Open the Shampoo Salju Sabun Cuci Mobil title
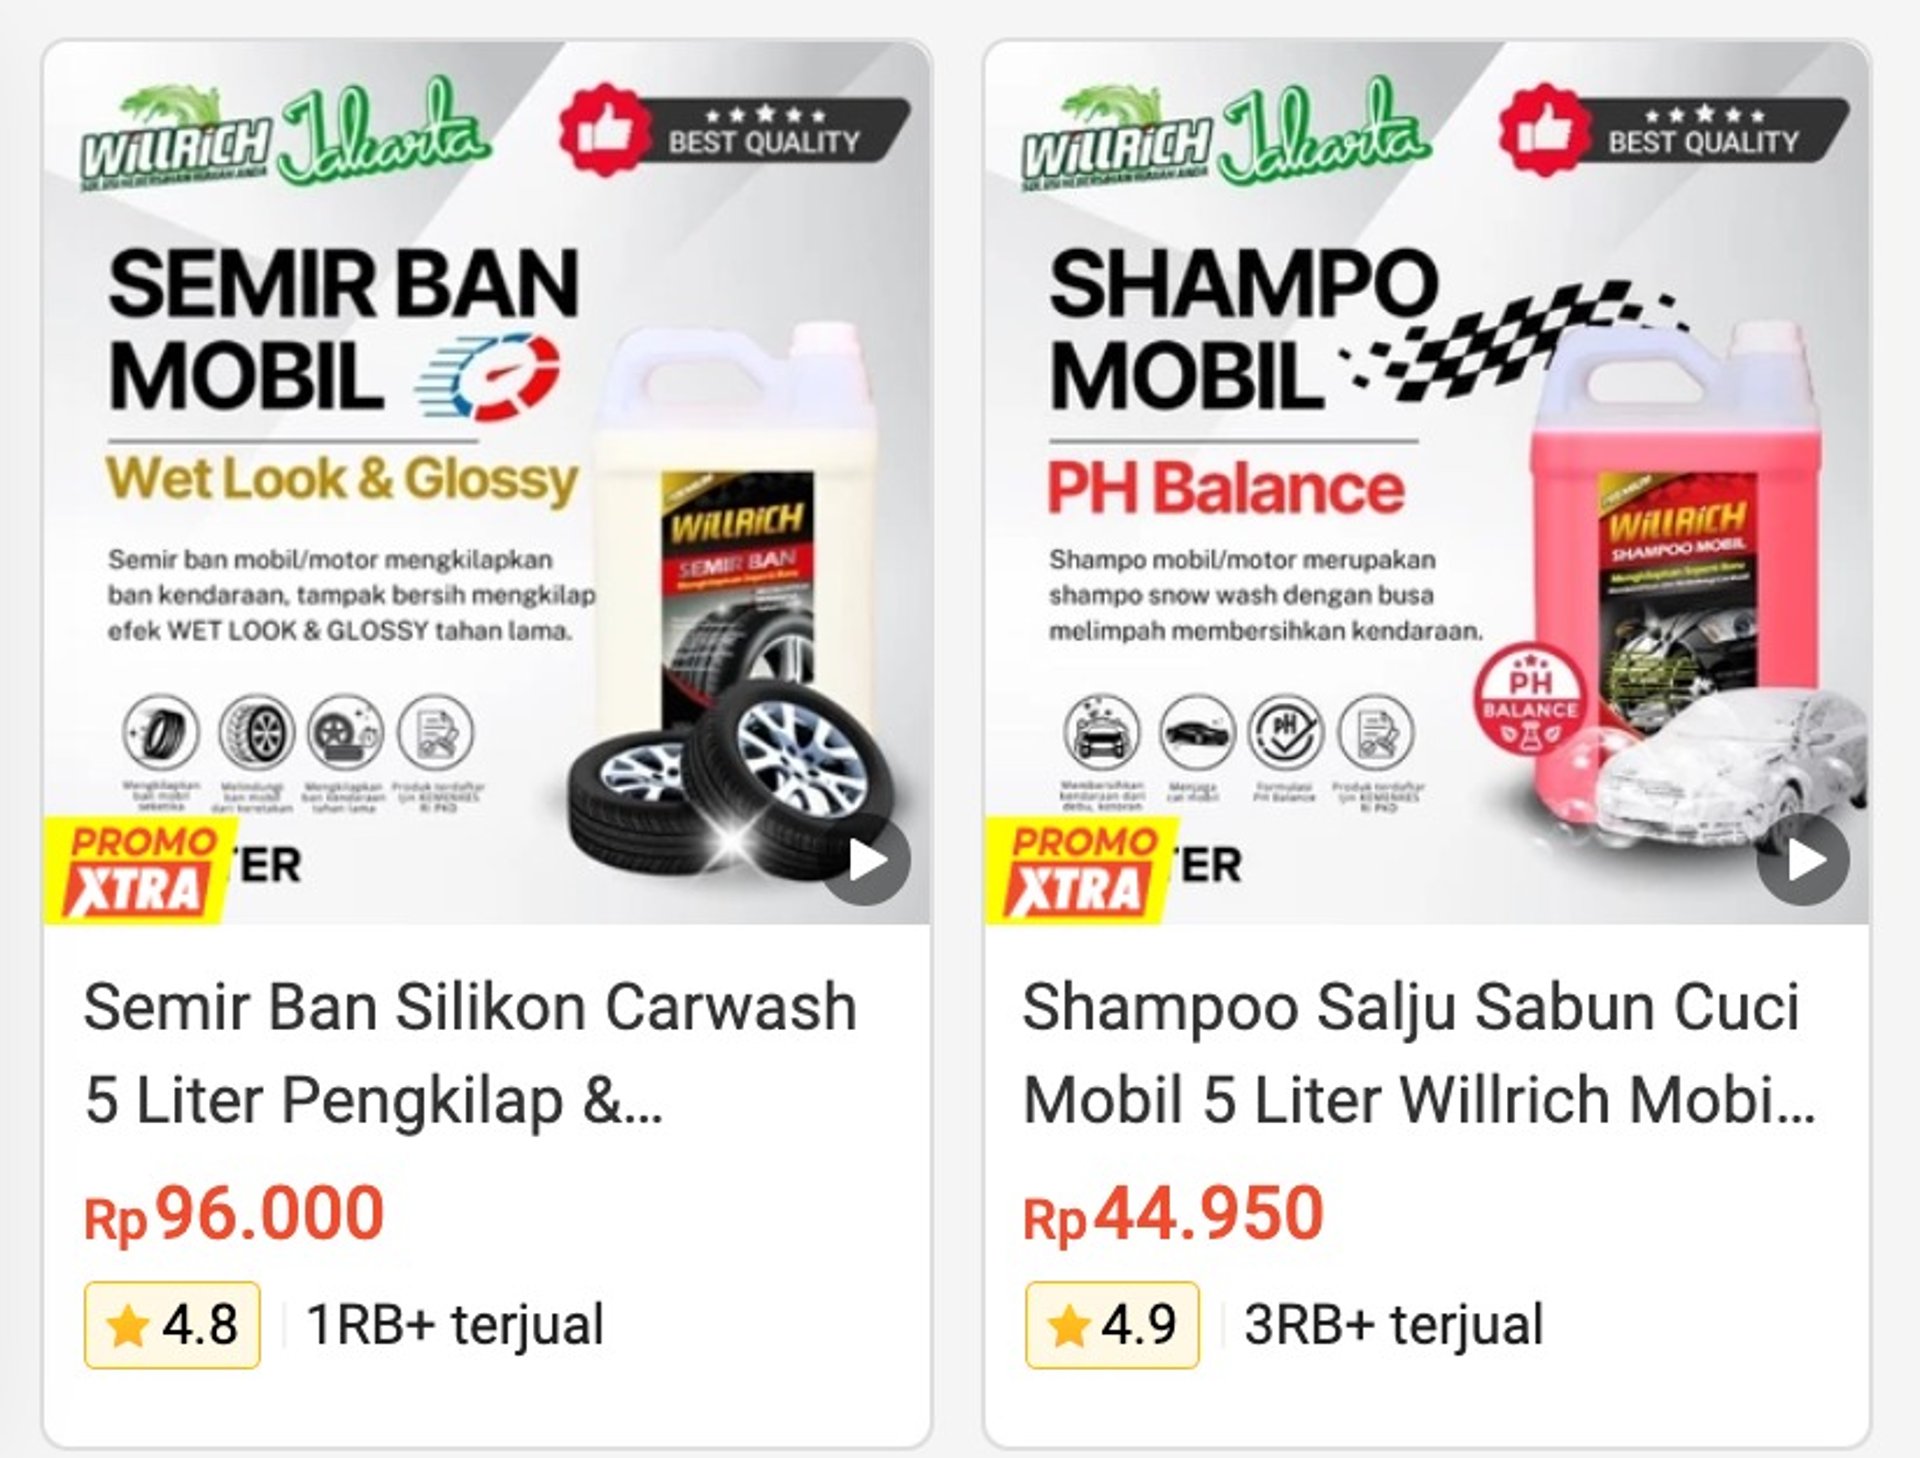 1420,1053
